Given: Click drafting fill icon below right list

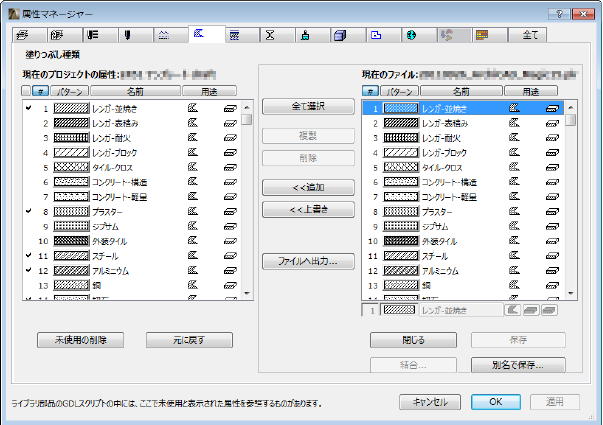Looking at the screenshot, I should [x=512, y=310].
